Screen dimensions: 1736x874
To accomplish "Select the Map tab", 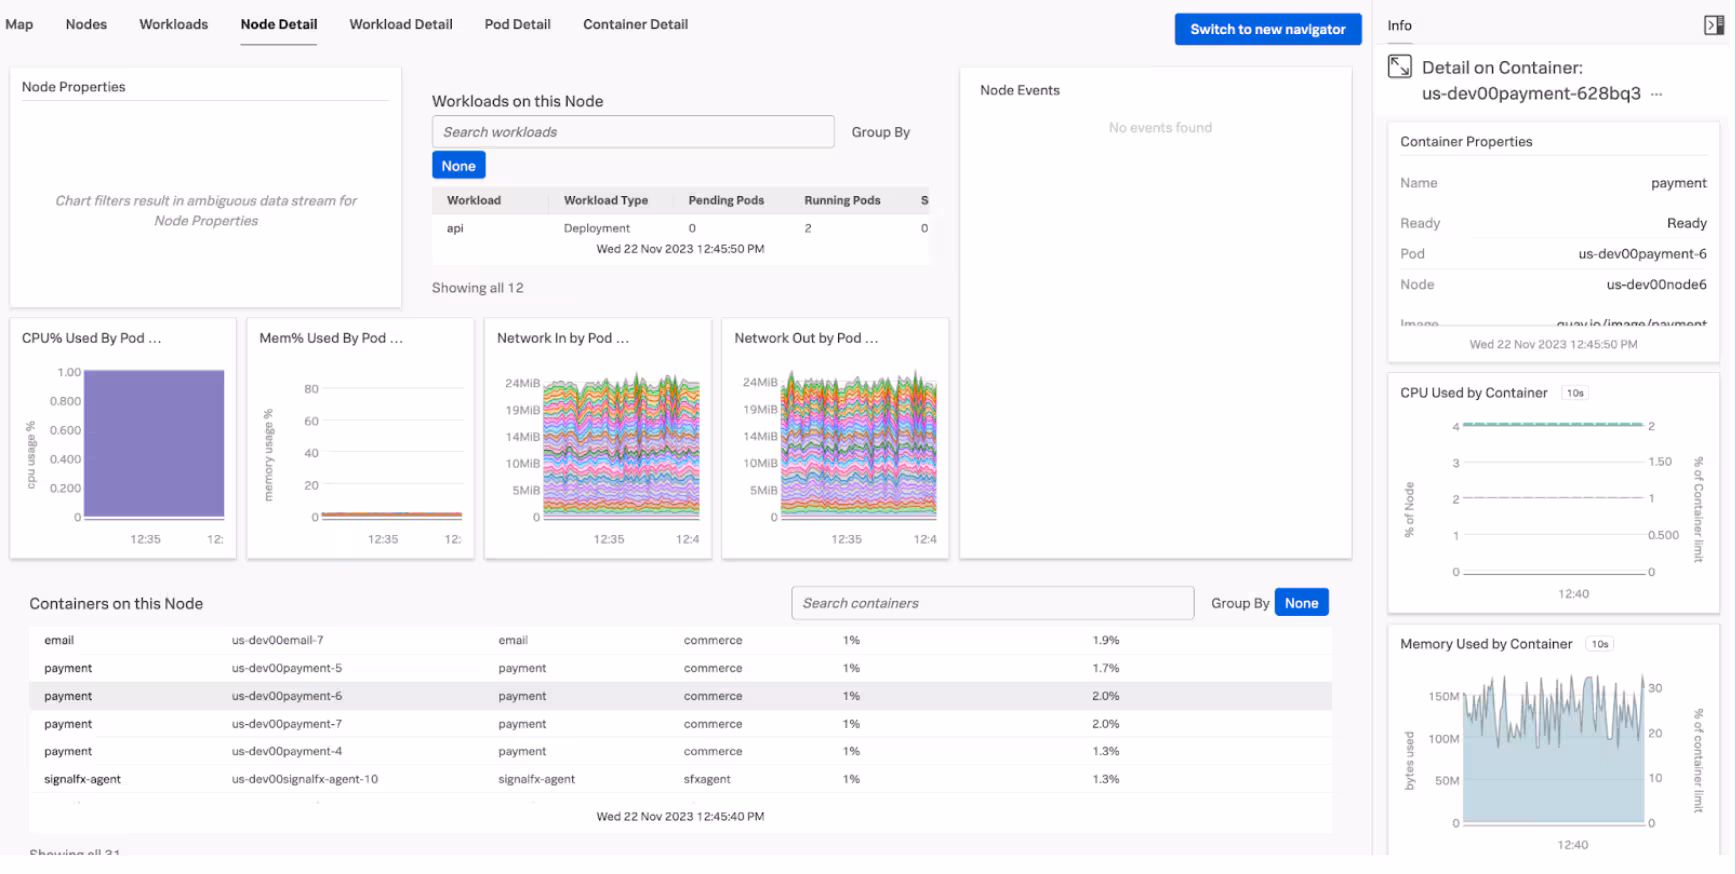I will (x=19, y=24).
